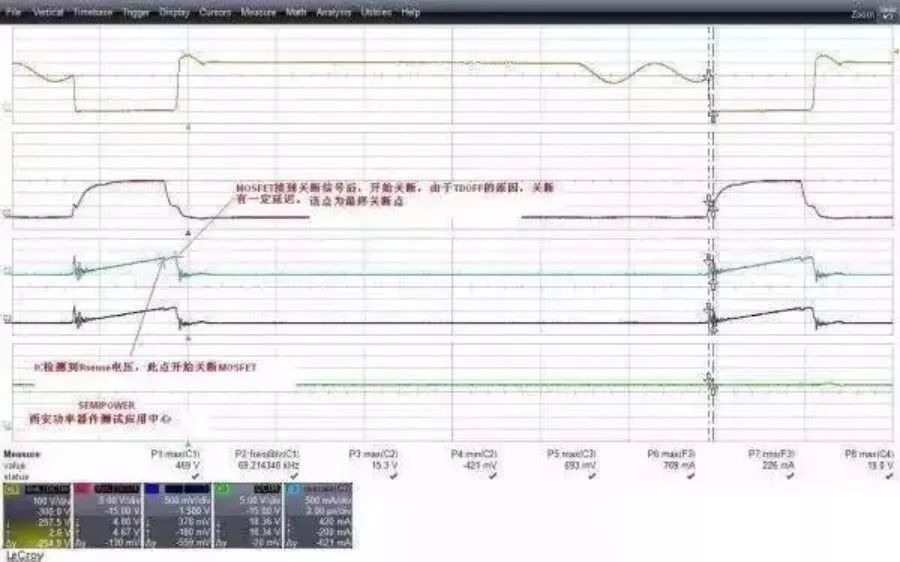The height and width of the screenshot is (562, 900).
Task: Open the Vertical menu
Action: (48, 13)
